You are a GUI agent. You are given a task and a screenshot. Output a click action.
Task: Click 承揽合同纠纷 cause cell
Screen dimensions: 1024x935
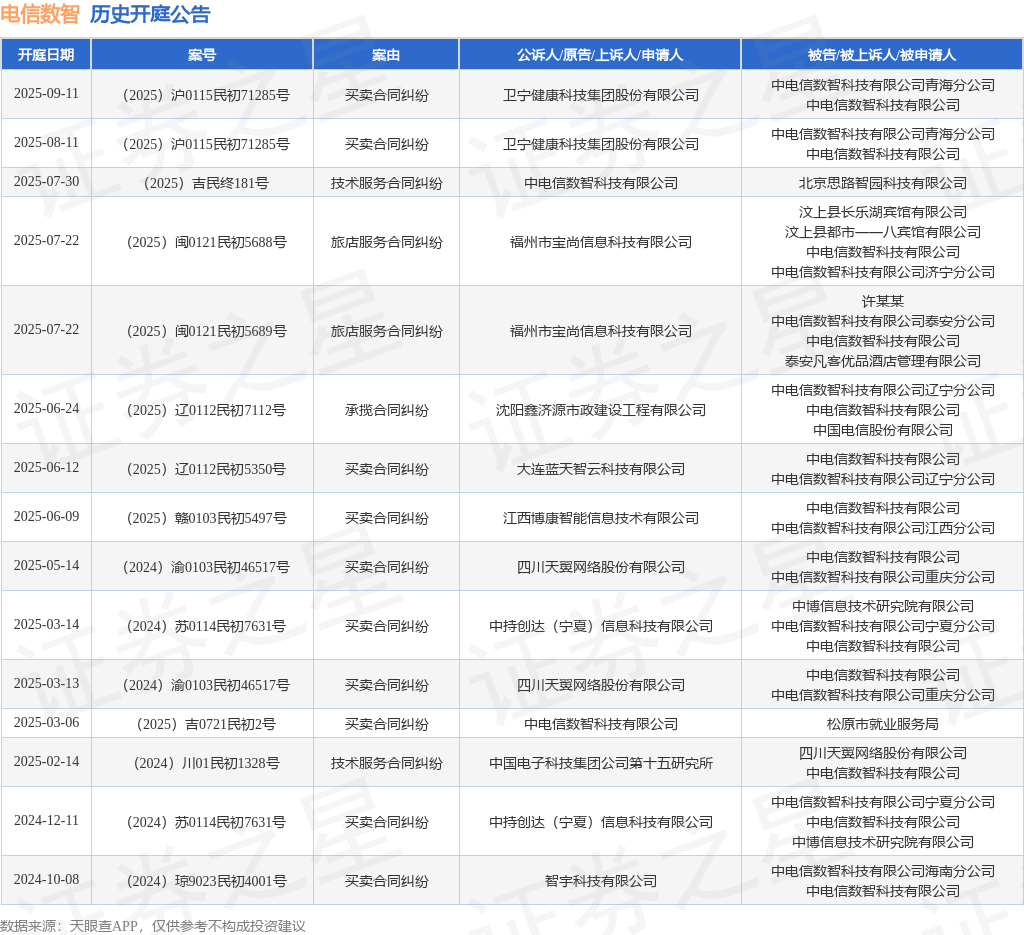(x=386, y=410)
